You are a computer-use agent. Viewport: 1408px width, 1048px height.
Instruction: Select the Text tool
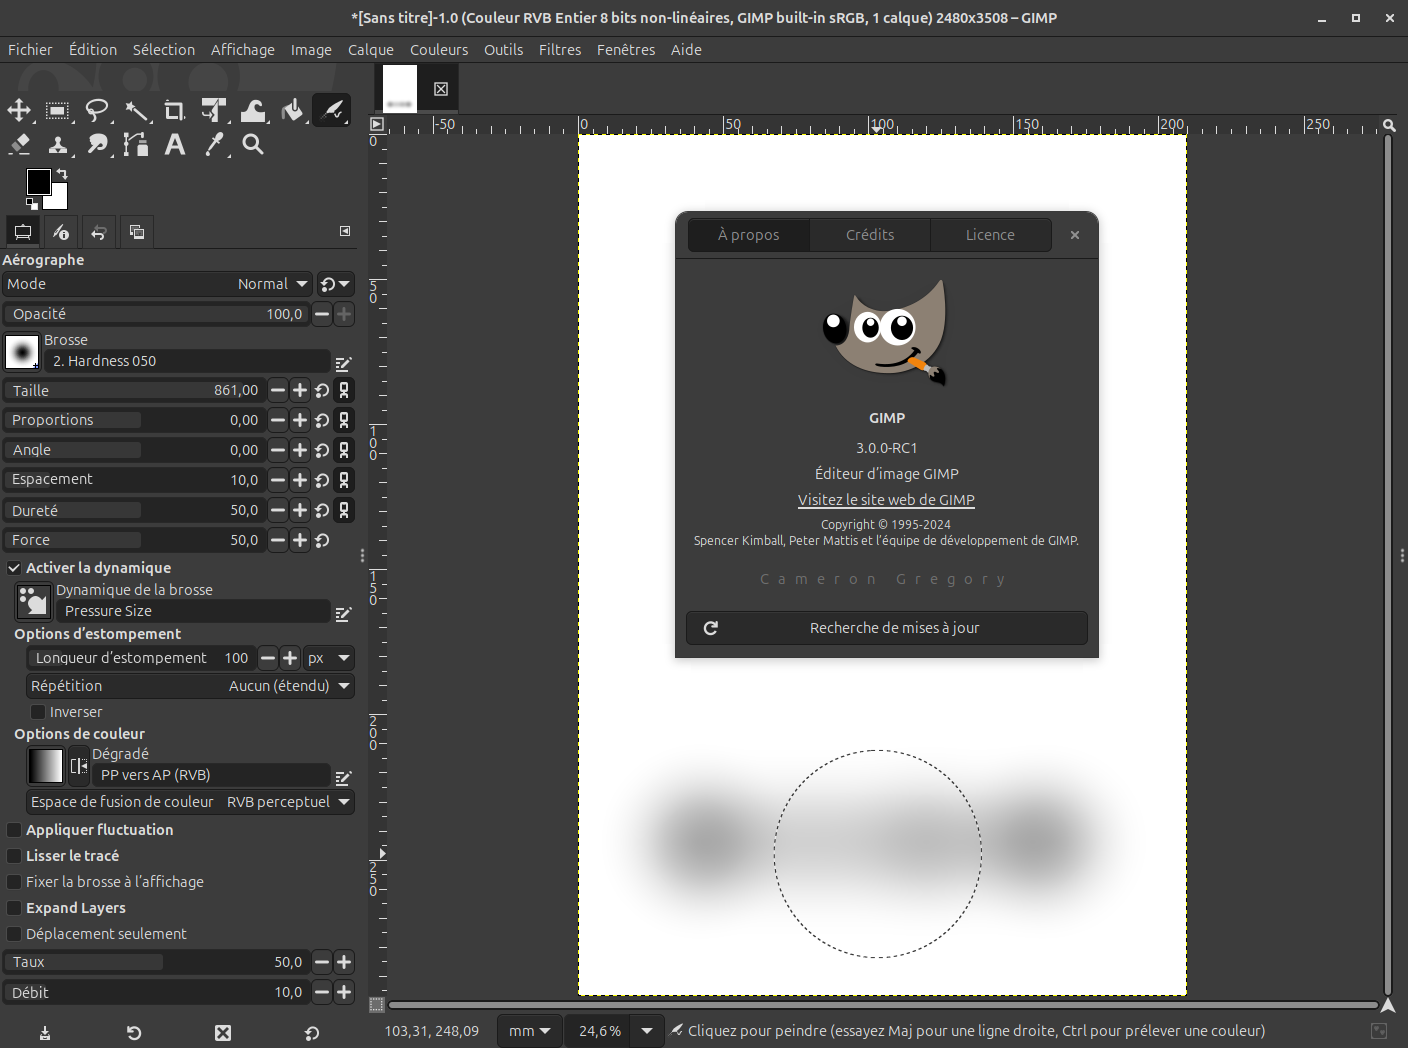pos(175,145)
